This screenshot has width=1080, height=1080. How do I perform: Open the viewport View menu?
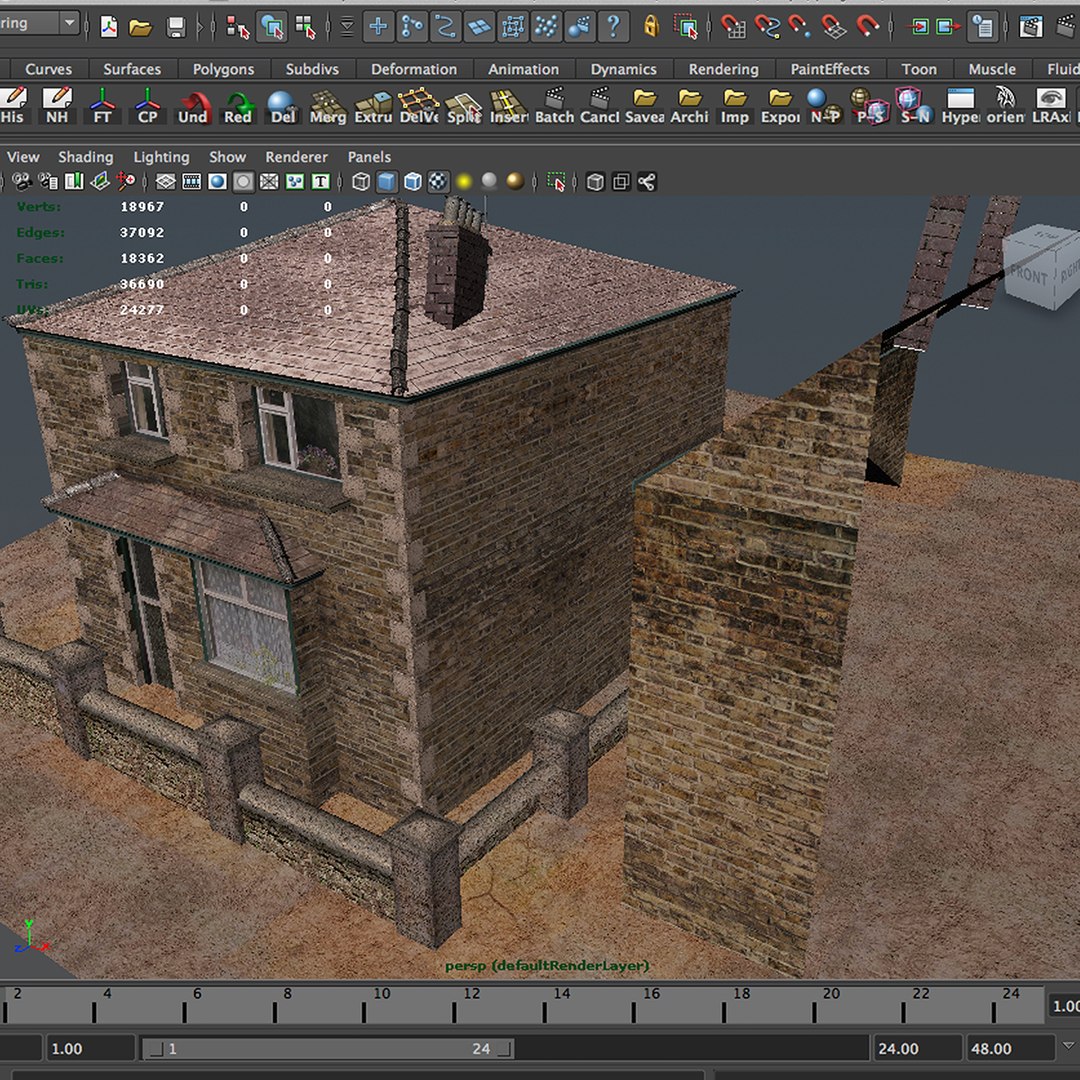[x=23, y=157]
